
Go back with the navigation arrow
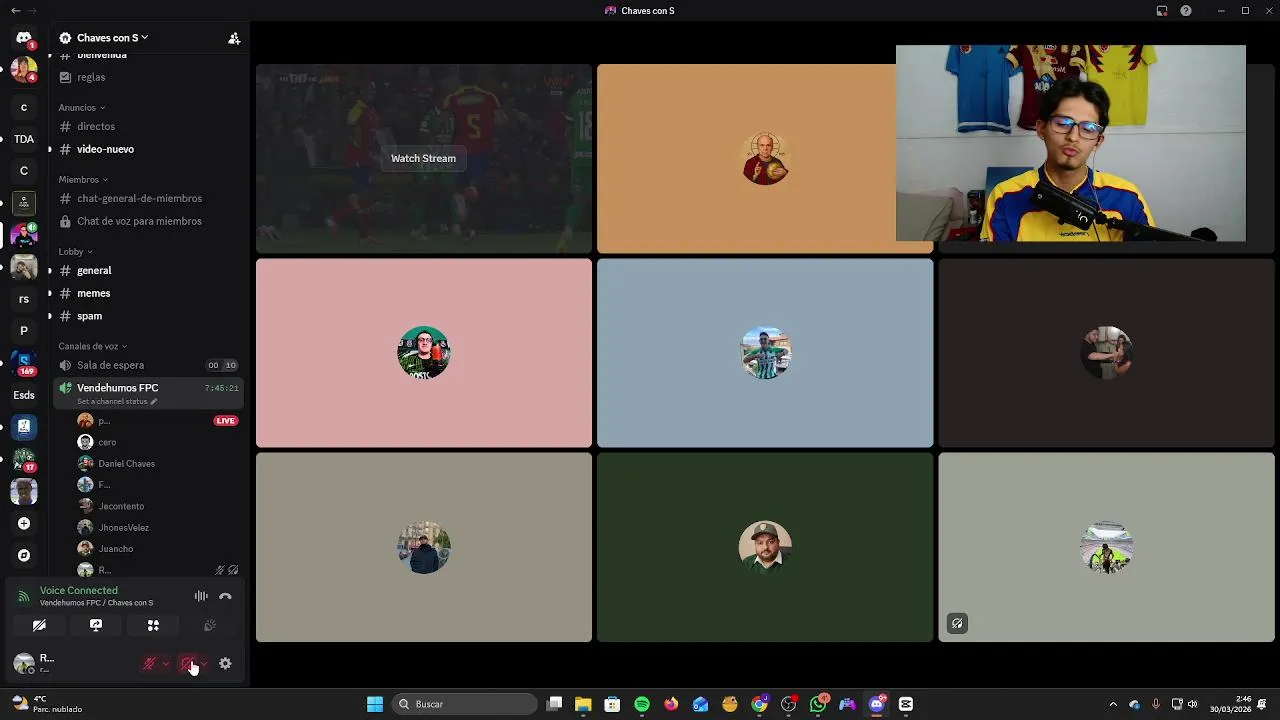click(x=15, y=11)
